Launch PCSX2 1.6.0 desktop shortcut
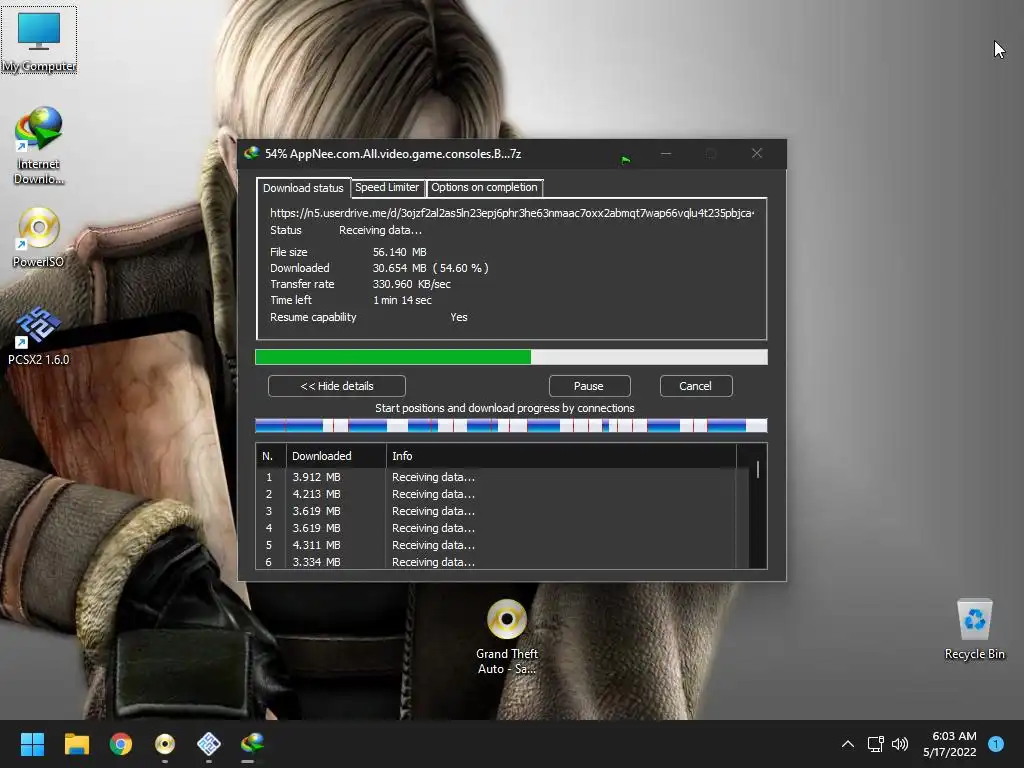The width and height of the screenshot is (1024, 768). [39, 335]
